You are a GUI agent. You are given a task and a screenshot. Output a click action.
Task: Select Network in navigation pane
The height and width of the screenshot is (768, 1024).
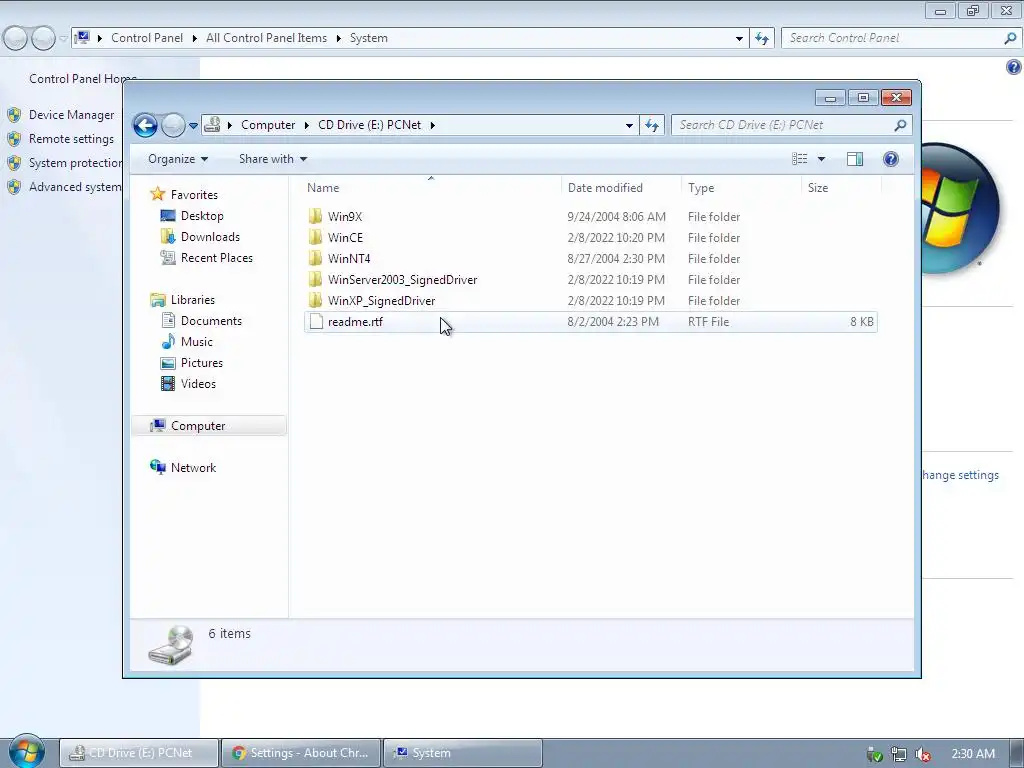coord(193,468)
